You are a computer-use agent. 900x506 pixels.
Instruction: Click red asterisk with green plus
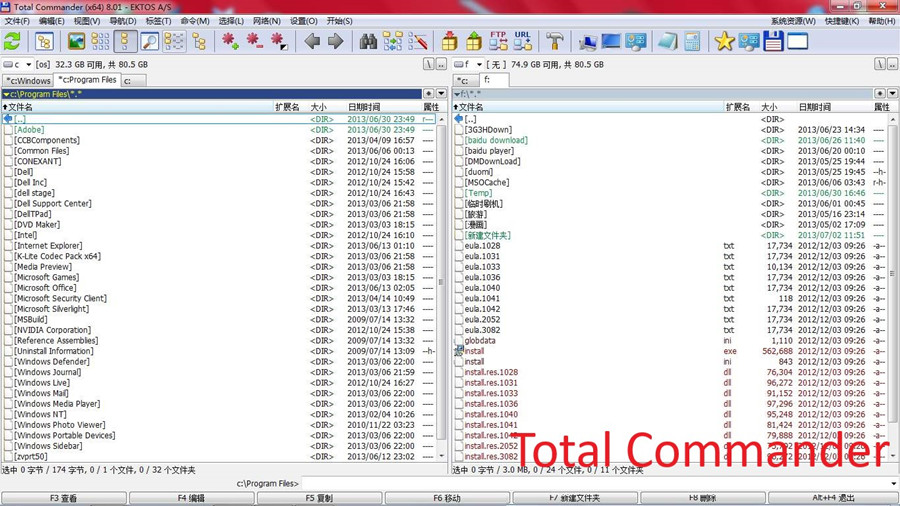click(231, 41)
